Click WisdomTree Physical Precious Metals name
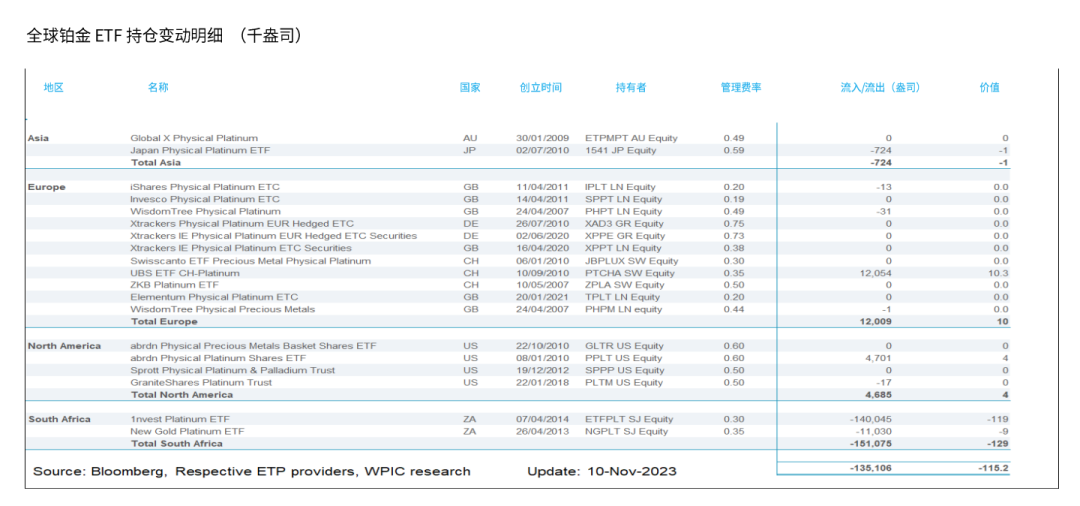The image size is (1080, 506). [222, 310]
